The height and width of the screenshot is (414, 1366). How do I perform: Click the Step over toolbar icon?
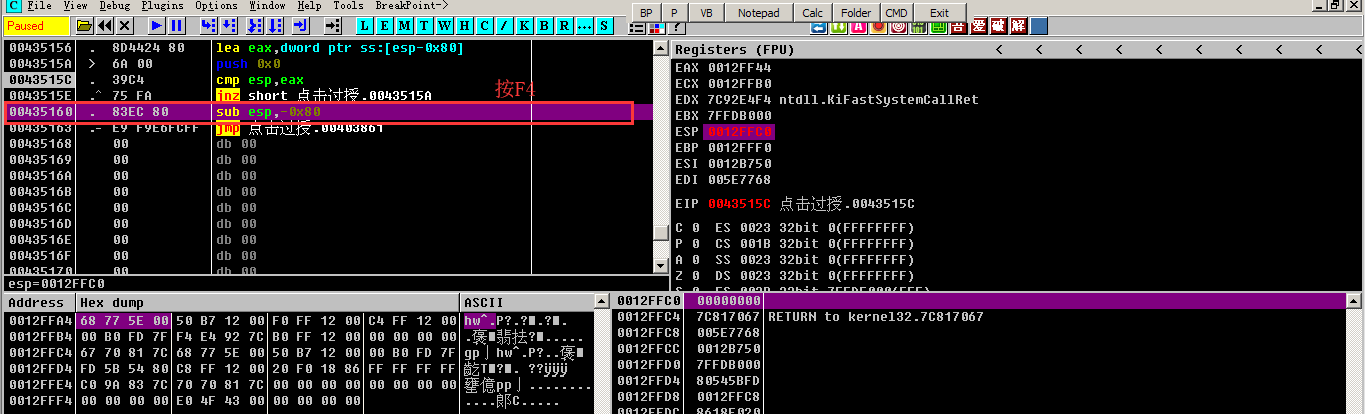point(231,25)
